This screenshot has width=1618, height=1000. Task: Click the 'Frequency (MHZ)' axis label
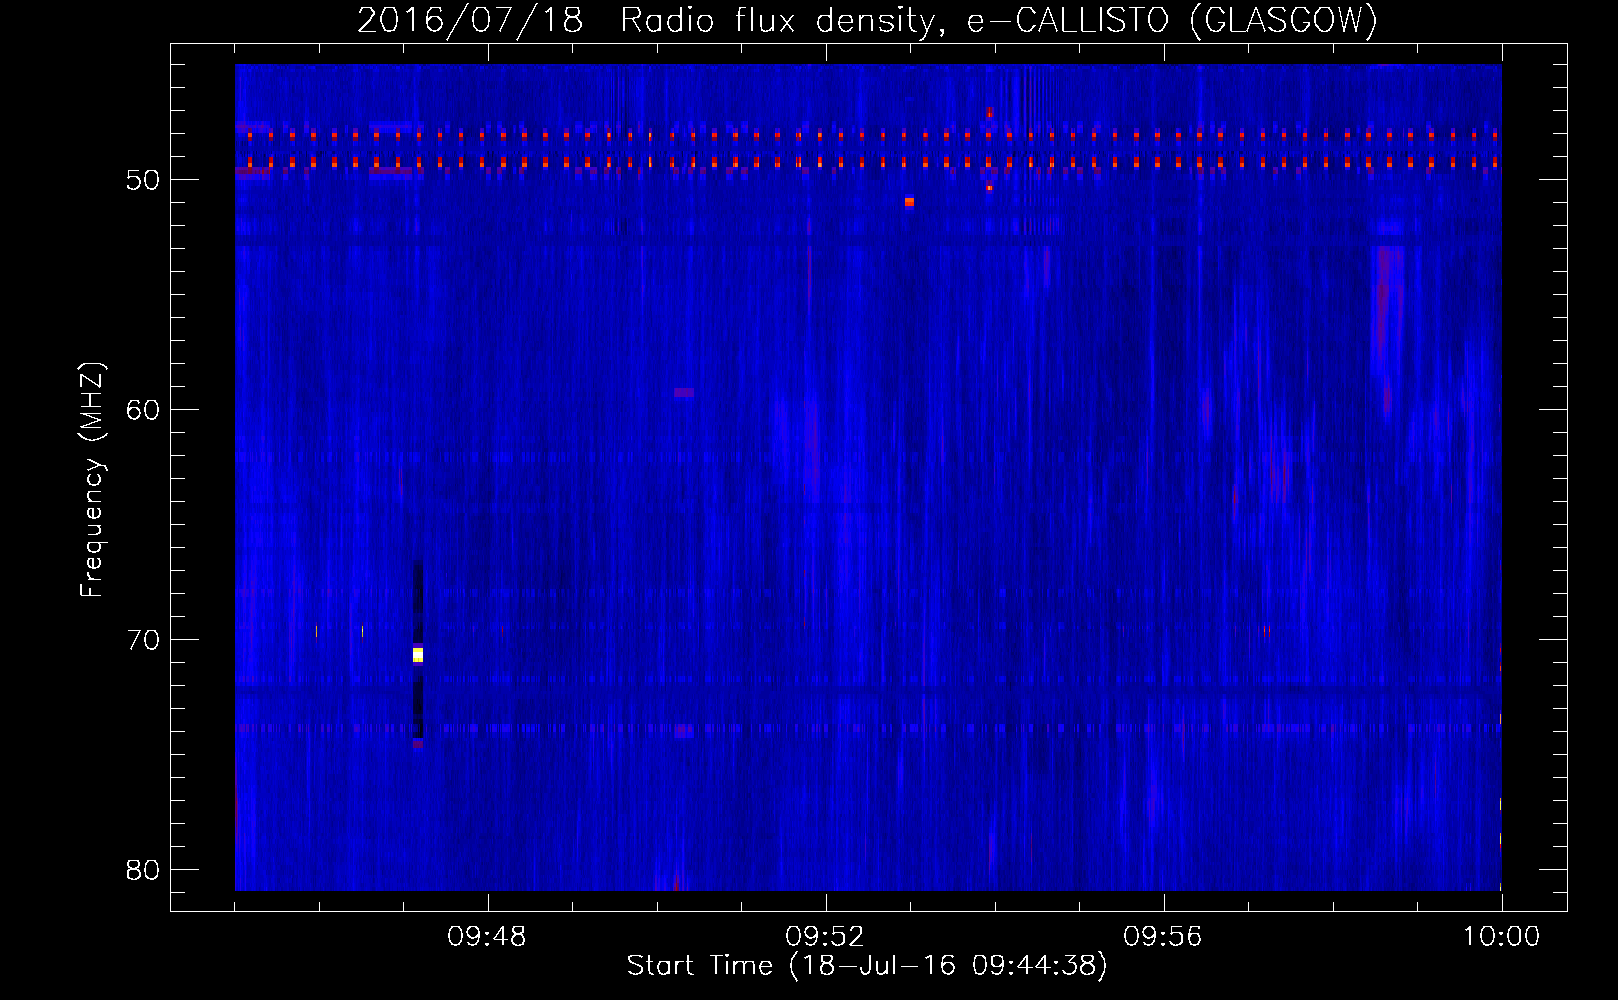(92, 480)
